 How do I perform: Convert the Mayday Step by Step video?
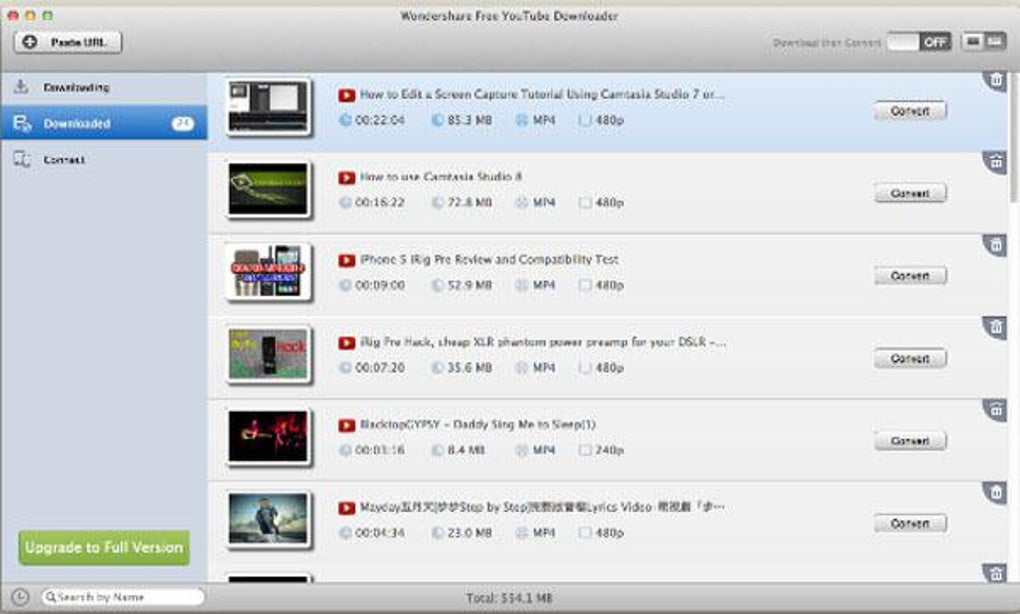pyautogui.click(x=910, y=524)
